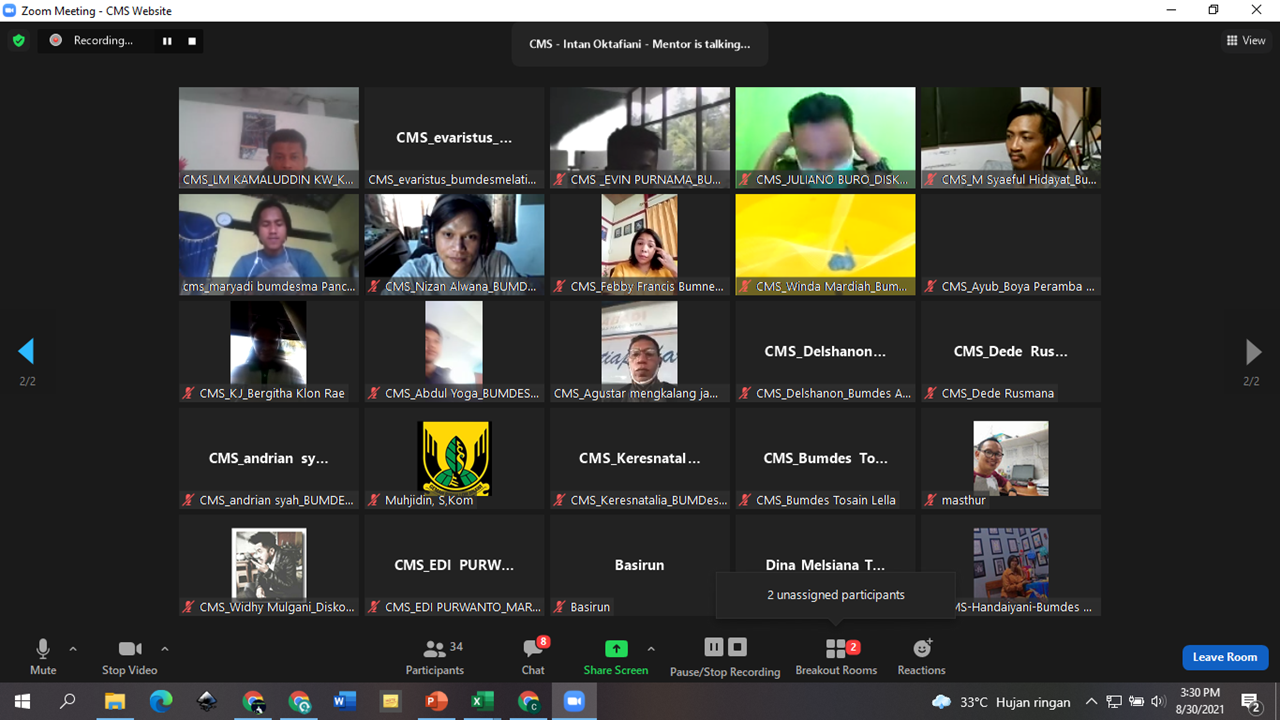Select CMS_KJ_Bergitha Klon Rae tile
Screen dimensions: 1280x720
(269, 351)
